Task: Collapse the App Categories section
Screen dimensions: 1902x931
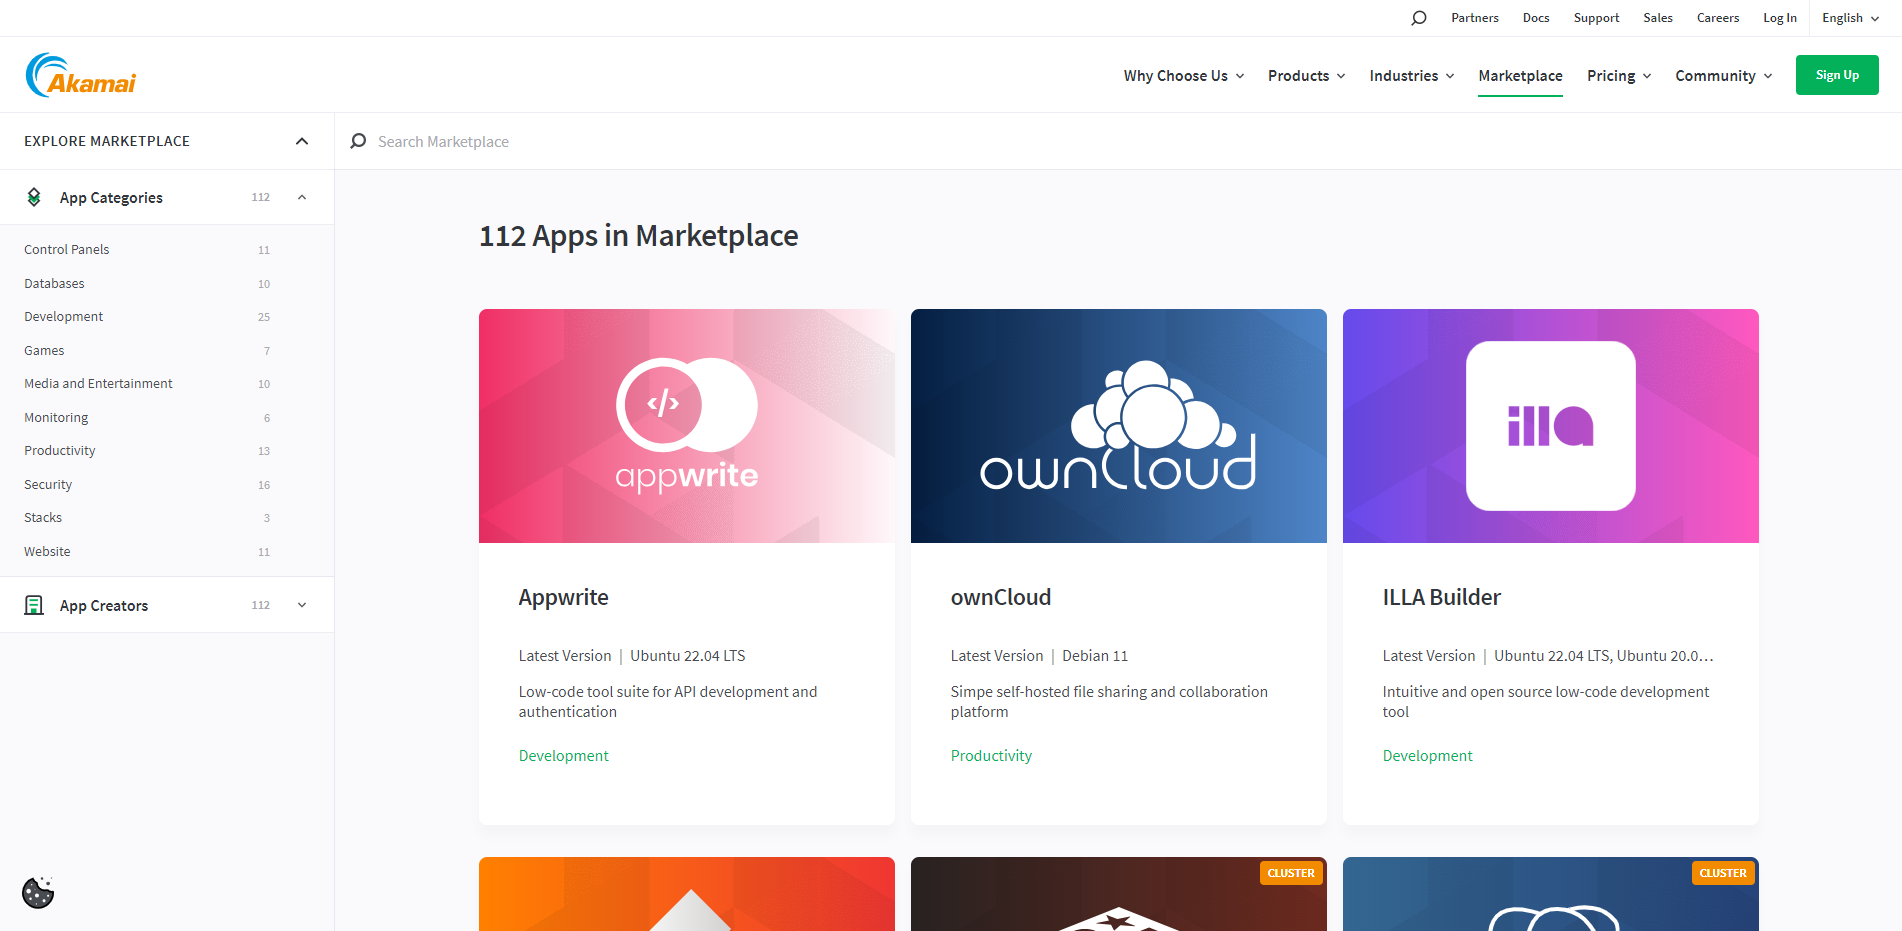Action: pos(302,197)
